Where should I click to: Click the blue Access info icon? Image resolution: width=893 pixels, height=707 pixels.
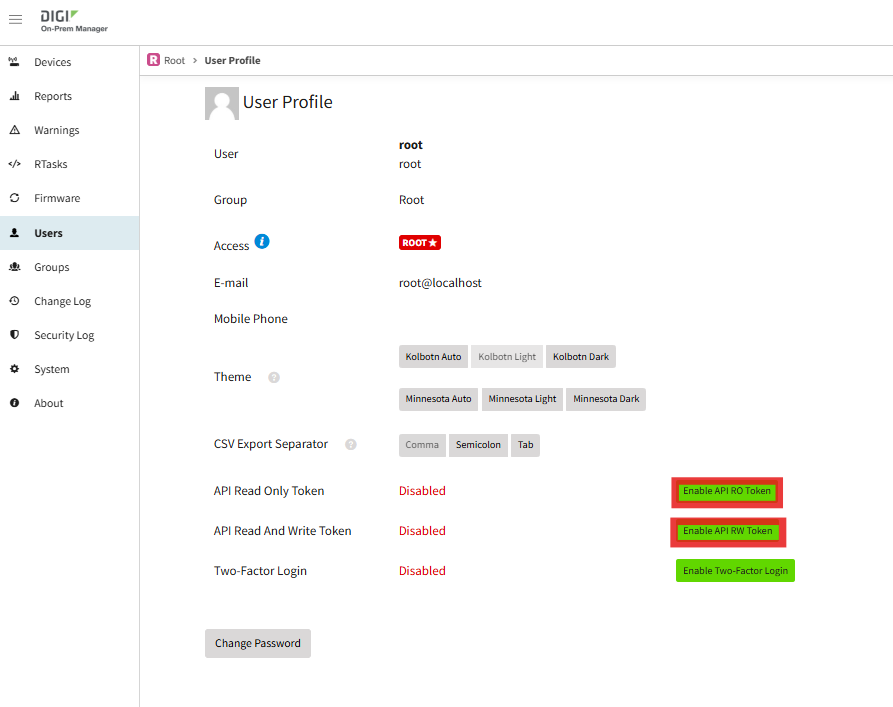[x=262, y=242]
